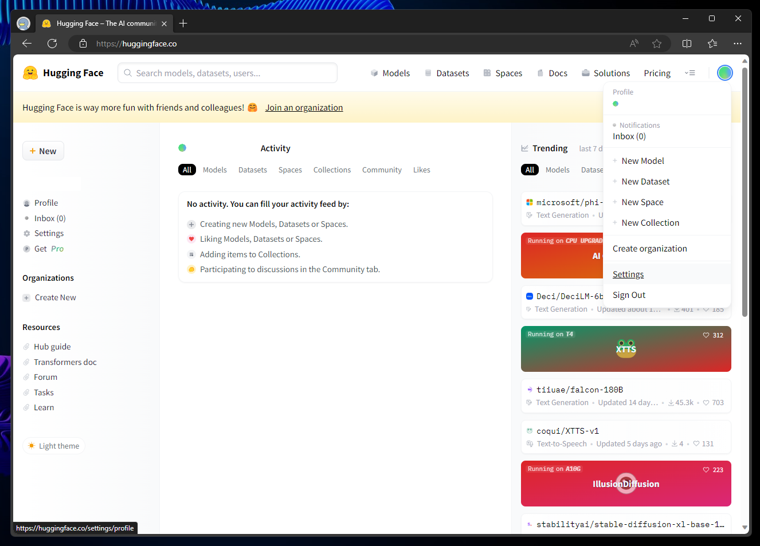Image resolution: width=760 pixels, height=546 pixels.
Task: Expand the extra navigation menu icon
Action: pyautogui.click(x=690, y=73)
